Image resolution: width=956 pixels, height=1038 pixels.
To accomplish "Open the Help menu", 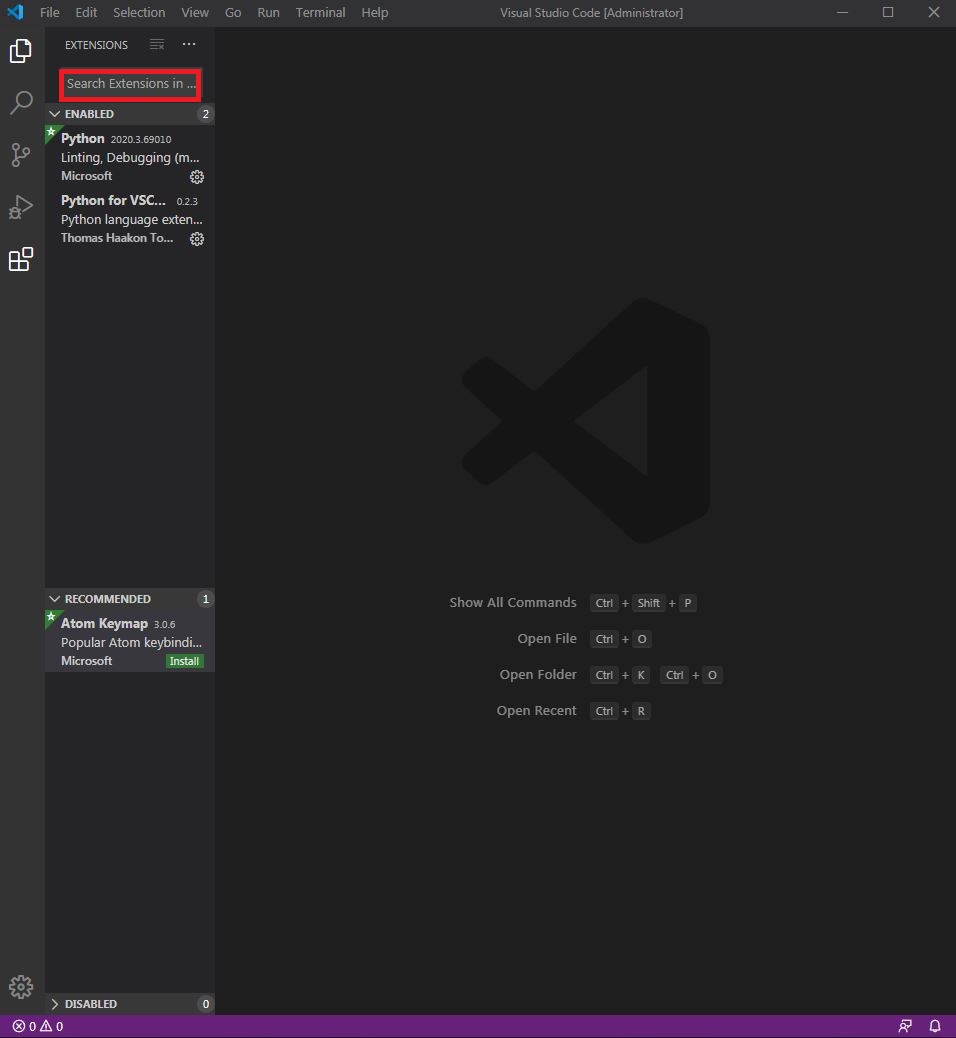I will pos(375,13).
